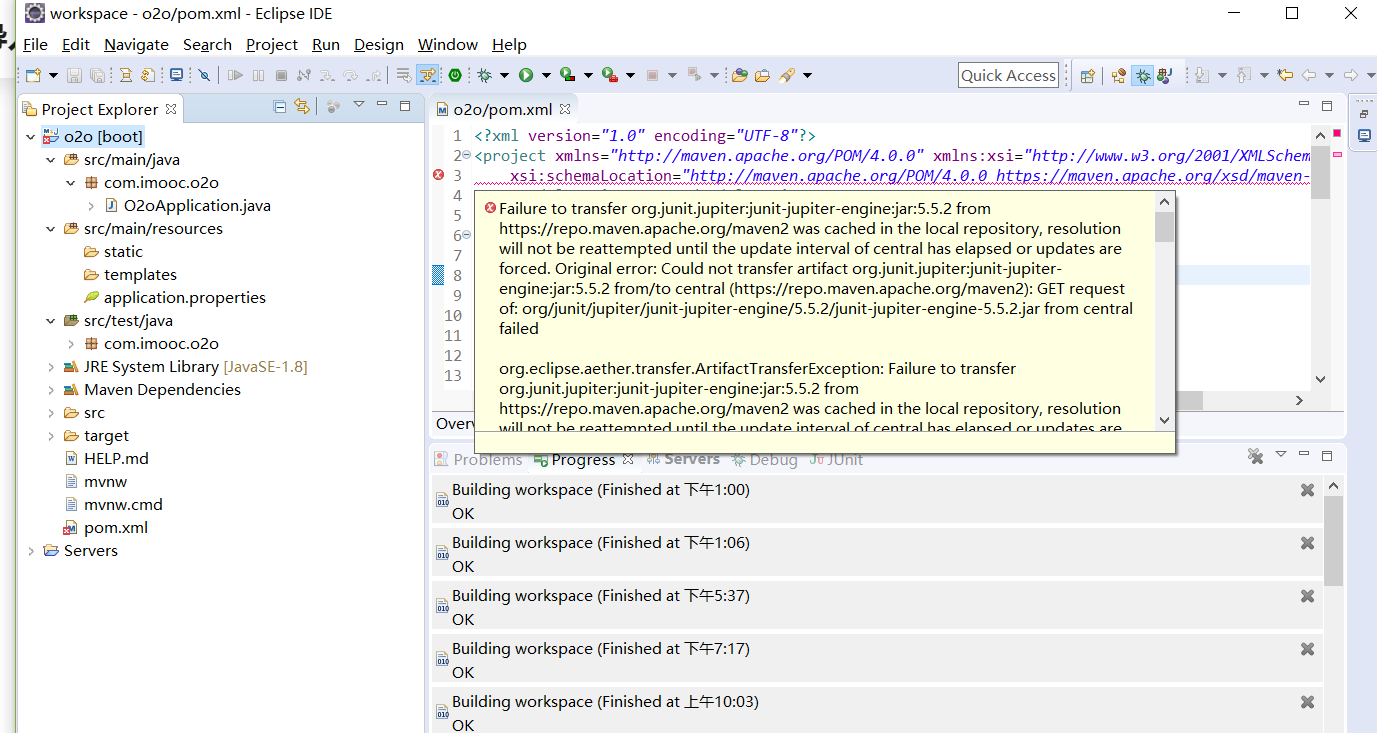Click the Run External Tools icon
Image resolution: width=1377 pixels, height=733 pixels.
609,75
